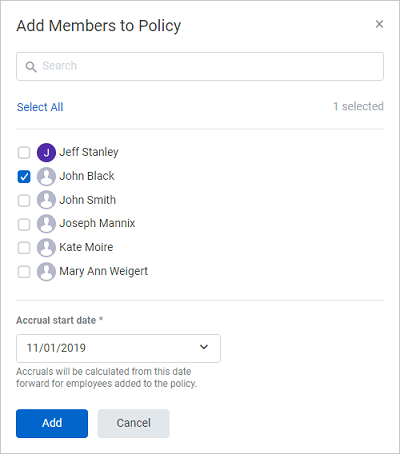Uncheck the John Black checkbox
The height and width of the screenshot is (454, 400).
[24, 177]
